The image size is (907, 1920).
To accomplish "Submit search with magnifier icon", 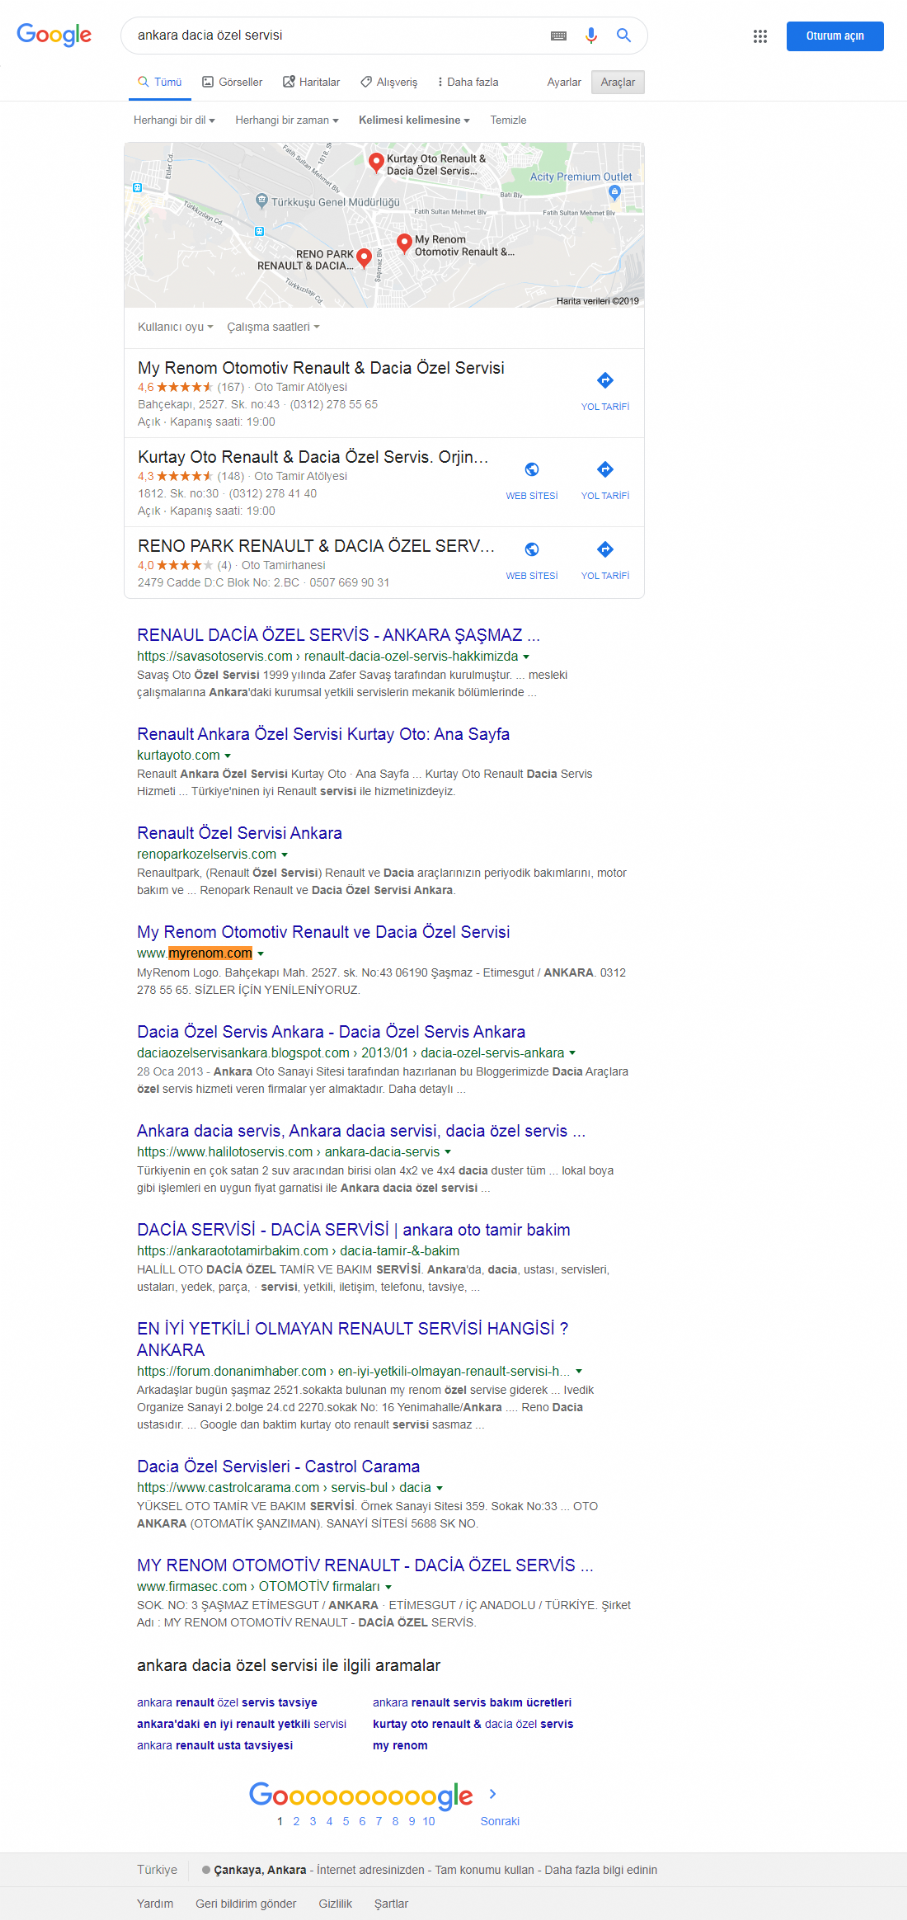I will [x=624, y=35].
